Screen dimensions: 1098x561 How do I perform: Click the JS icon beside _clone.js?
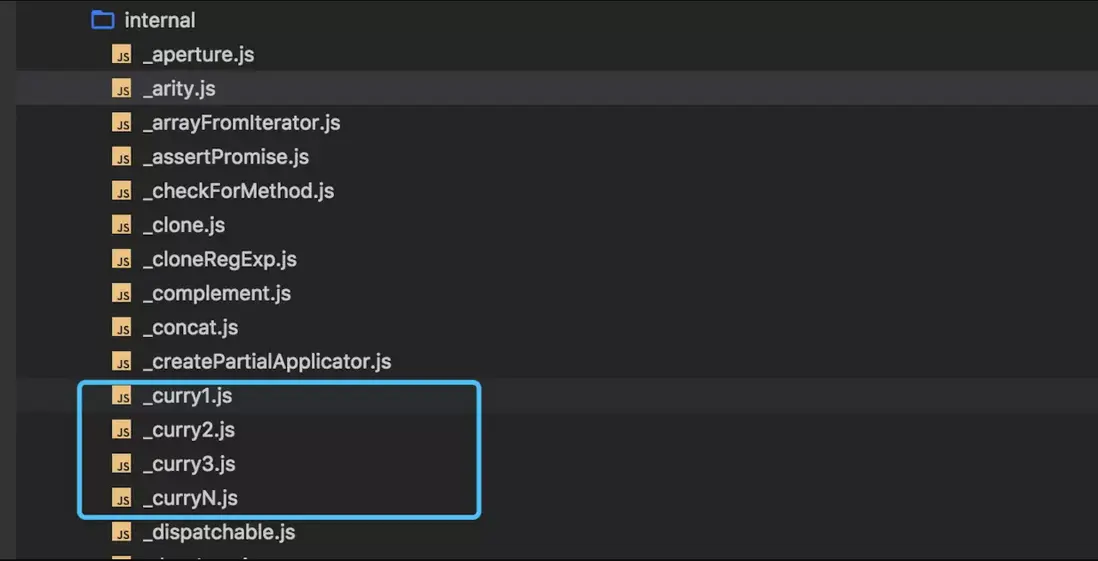click(x=122, y=226)
